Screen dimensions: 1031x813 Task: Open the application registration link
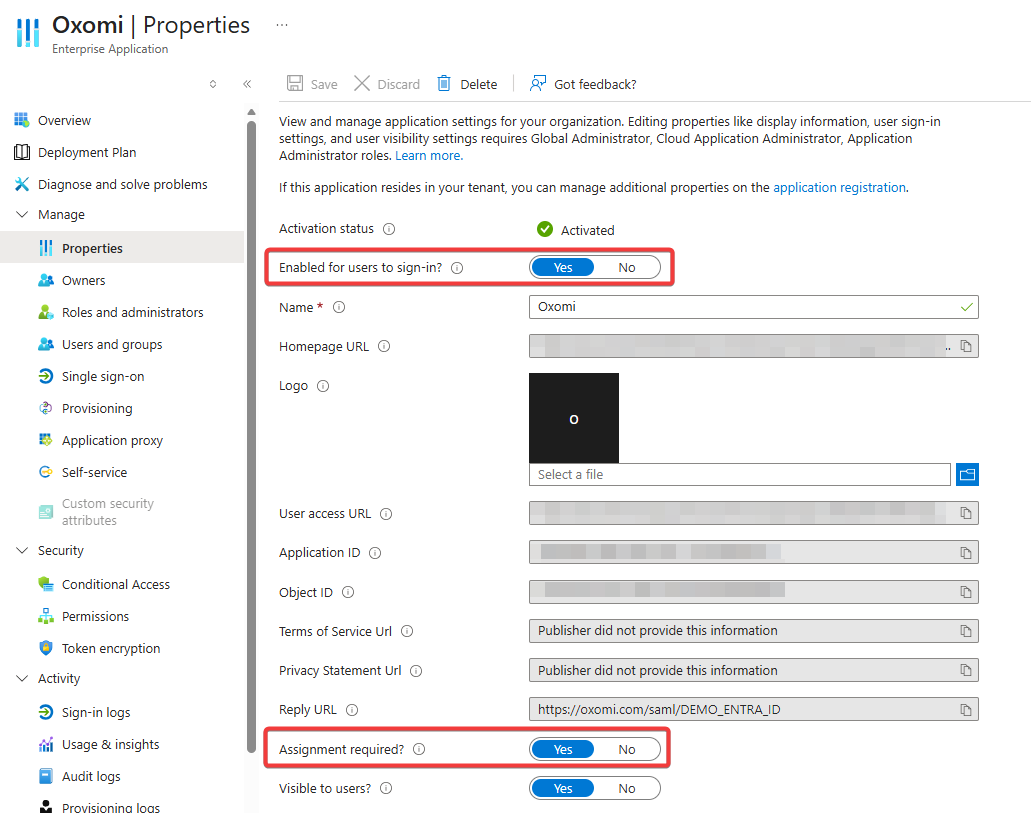pos(839,187)
